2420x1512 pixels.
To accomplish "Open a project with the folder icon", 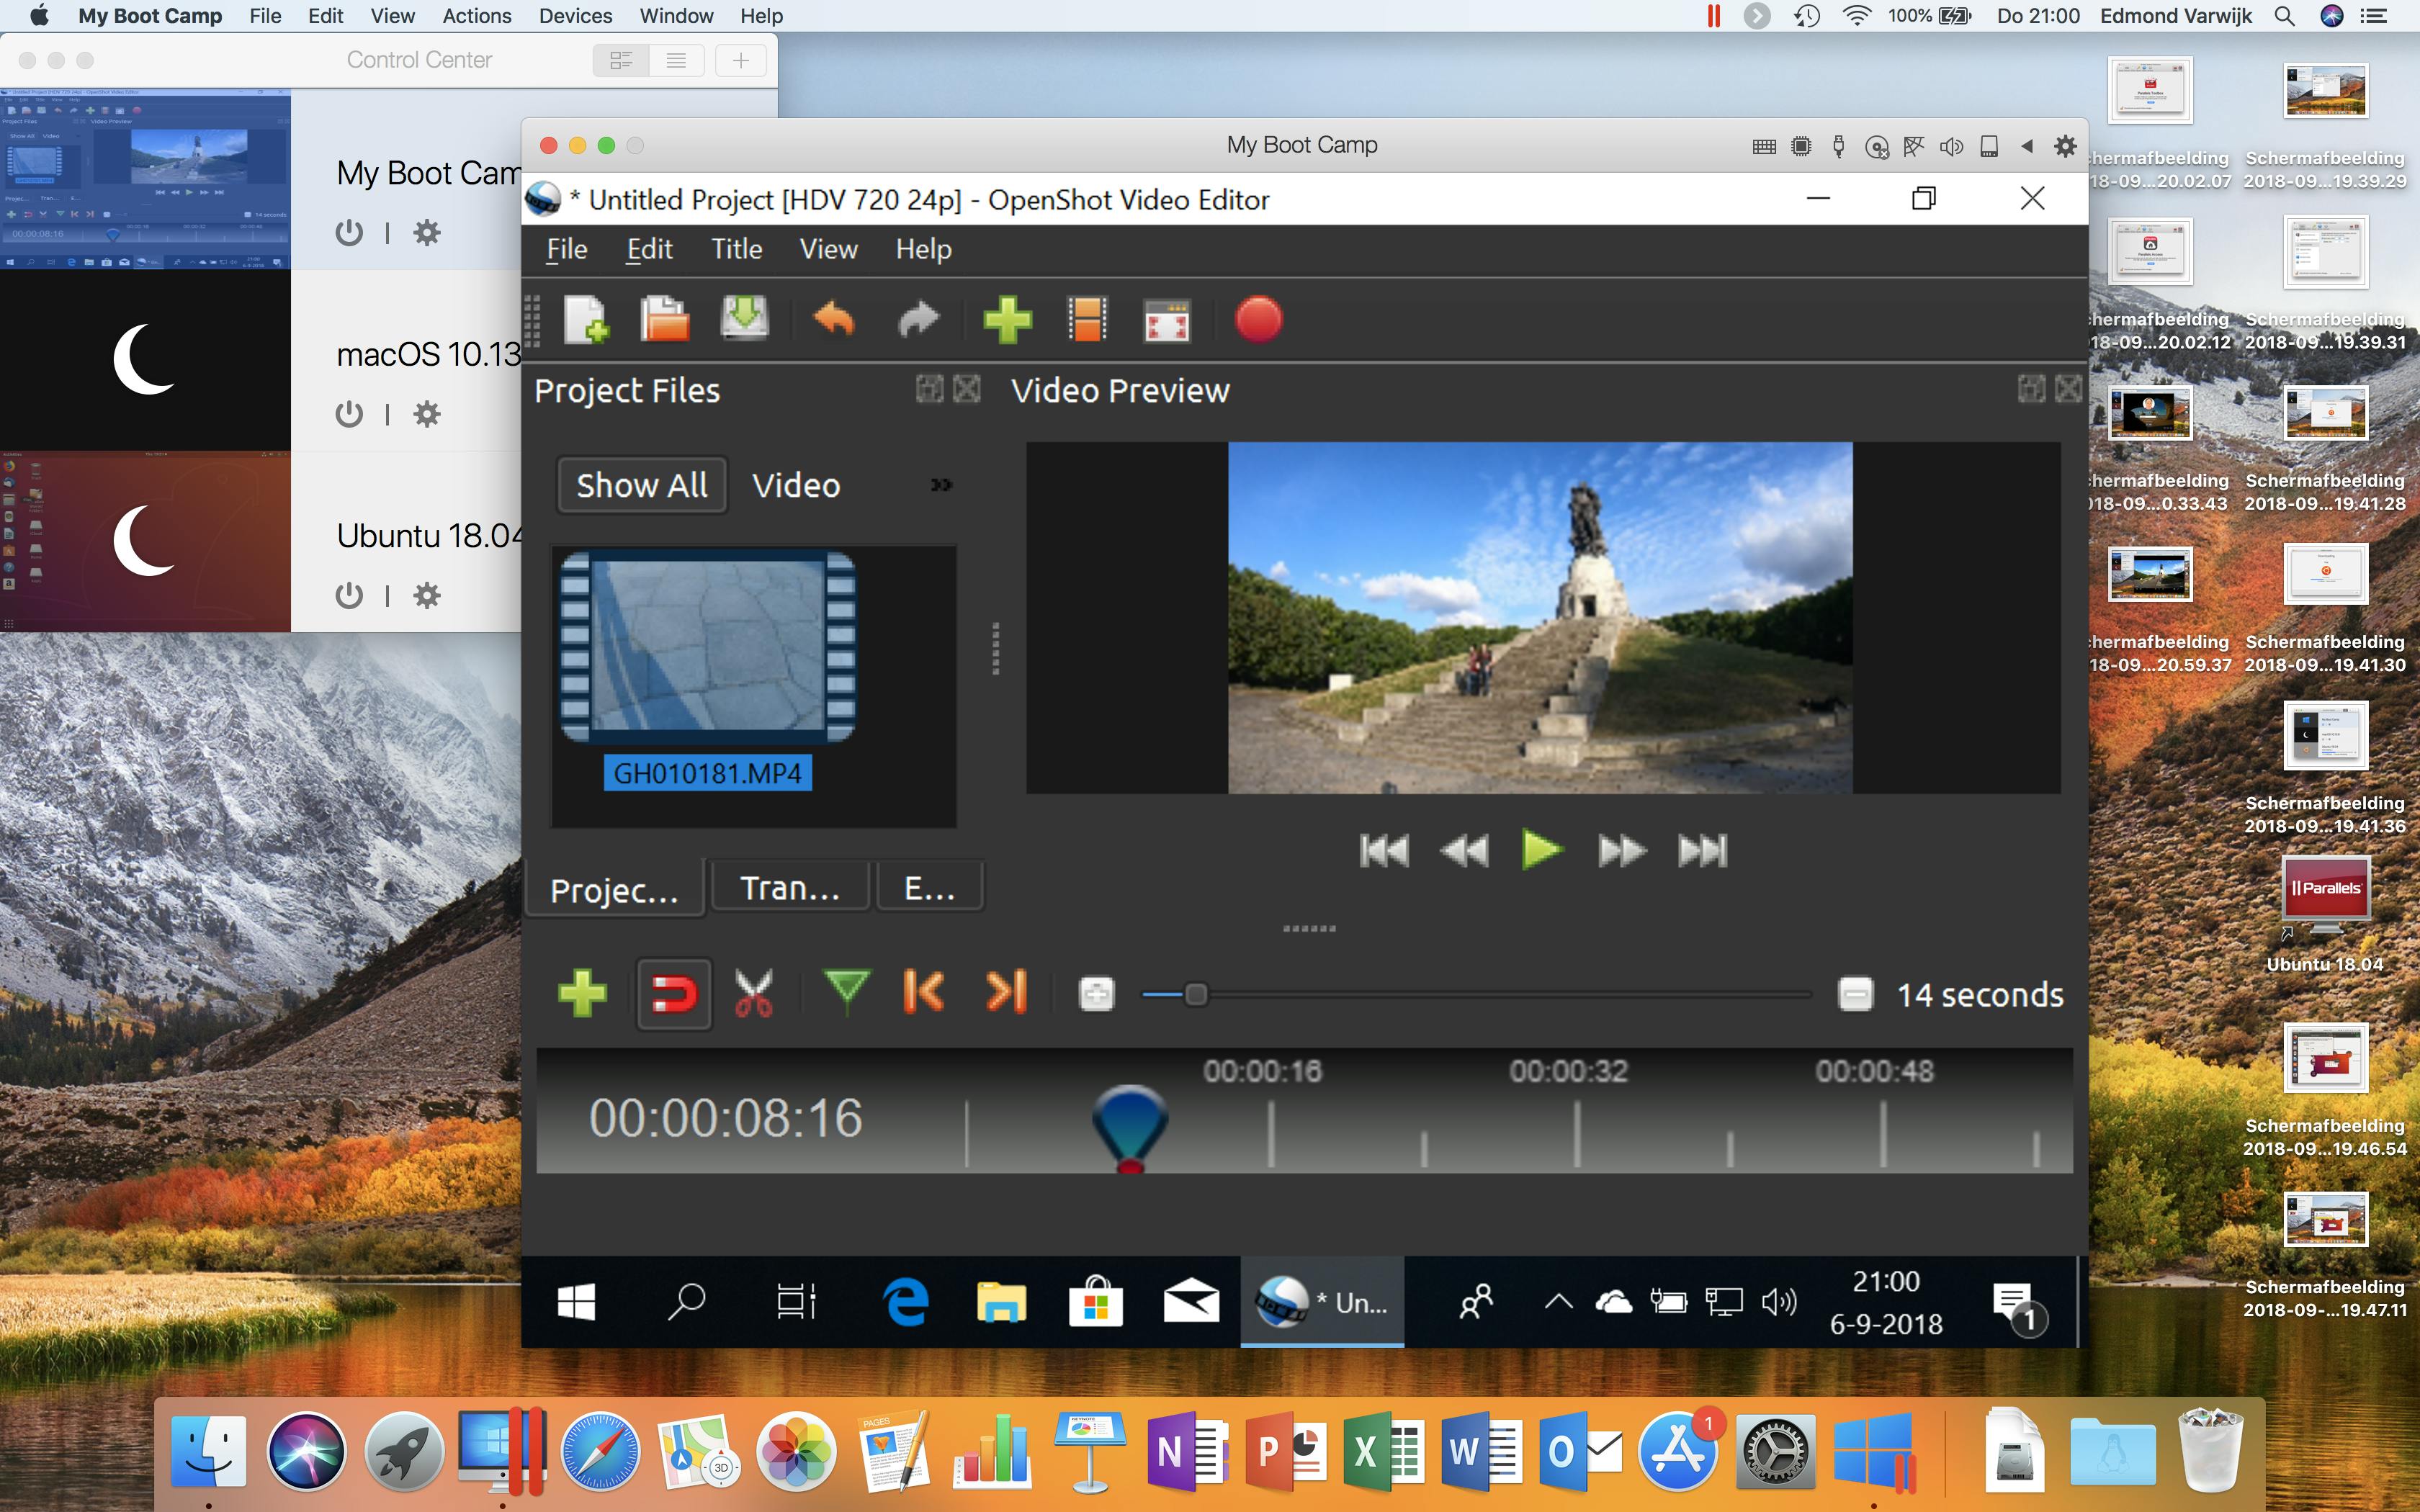I will [x=664, y=320].
